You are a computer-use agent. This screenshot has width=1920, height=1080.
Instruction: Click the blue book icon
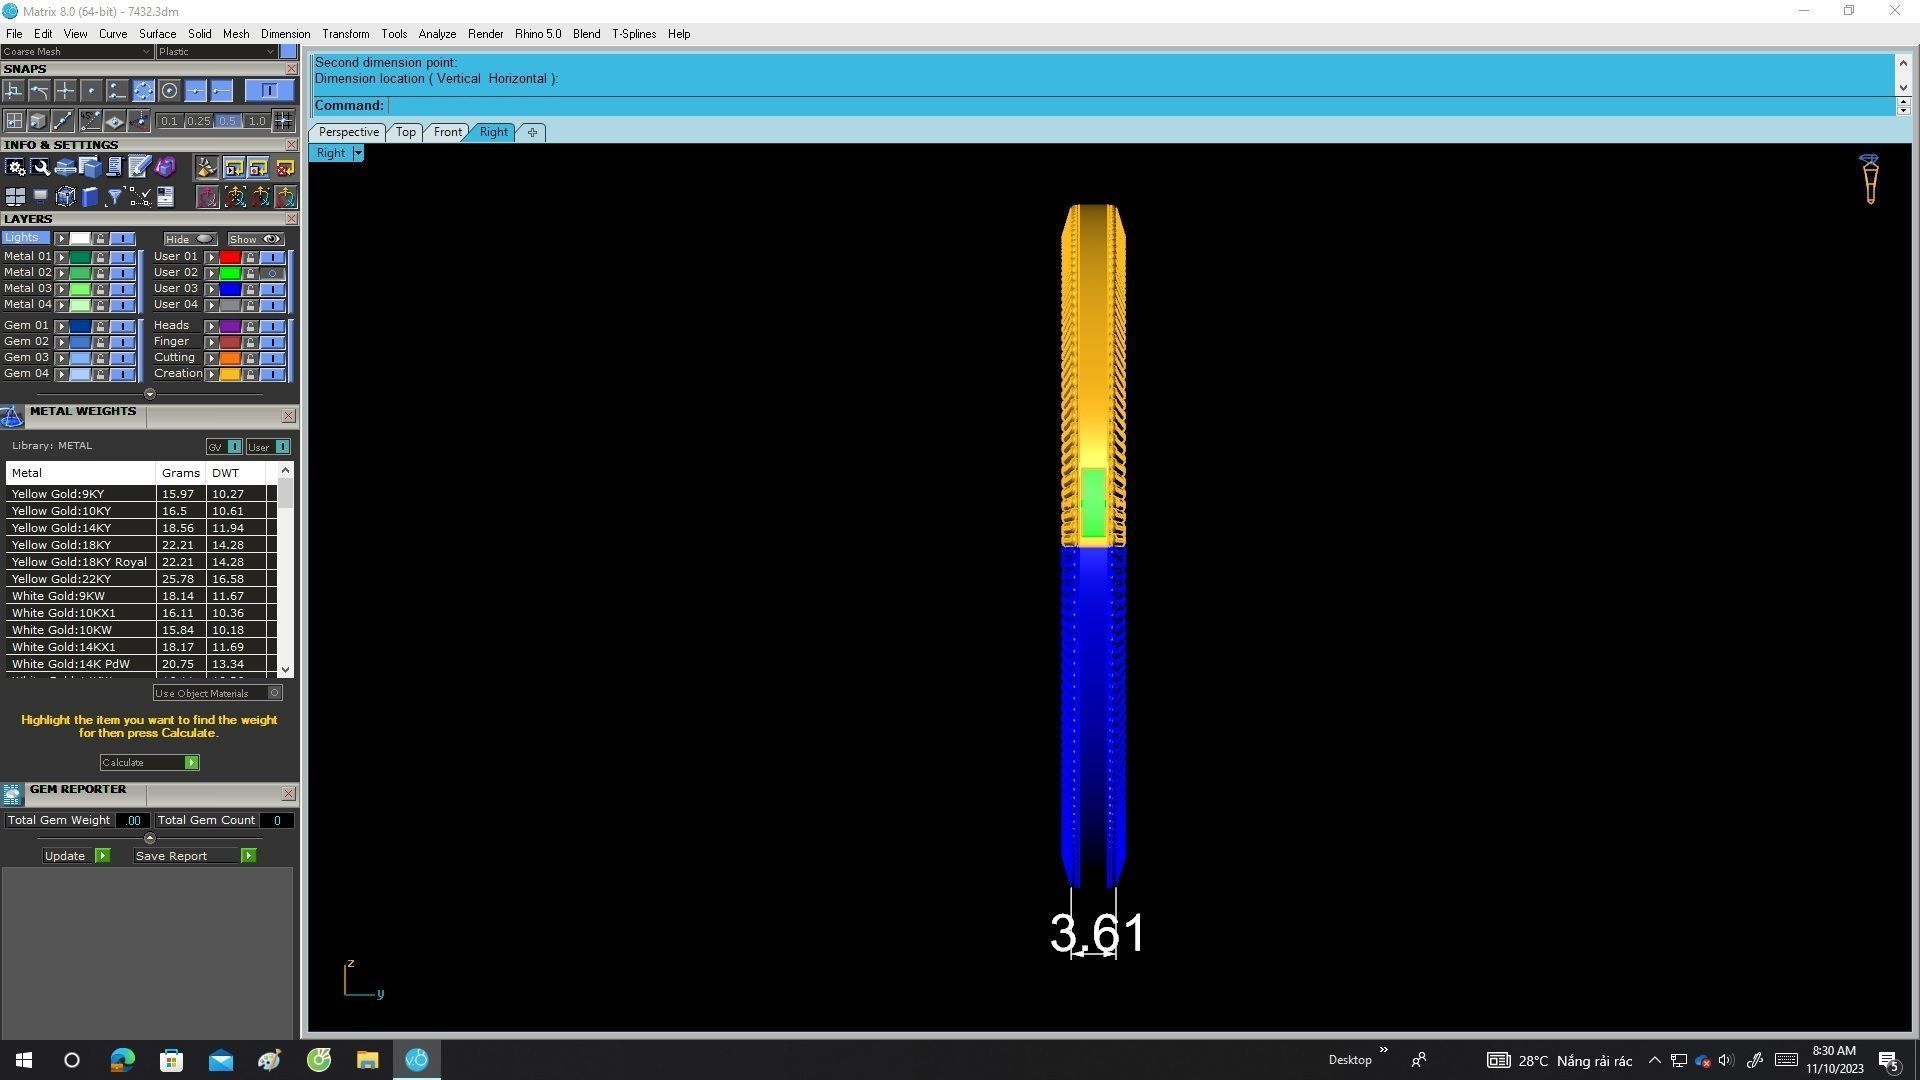tap(90, 197)
